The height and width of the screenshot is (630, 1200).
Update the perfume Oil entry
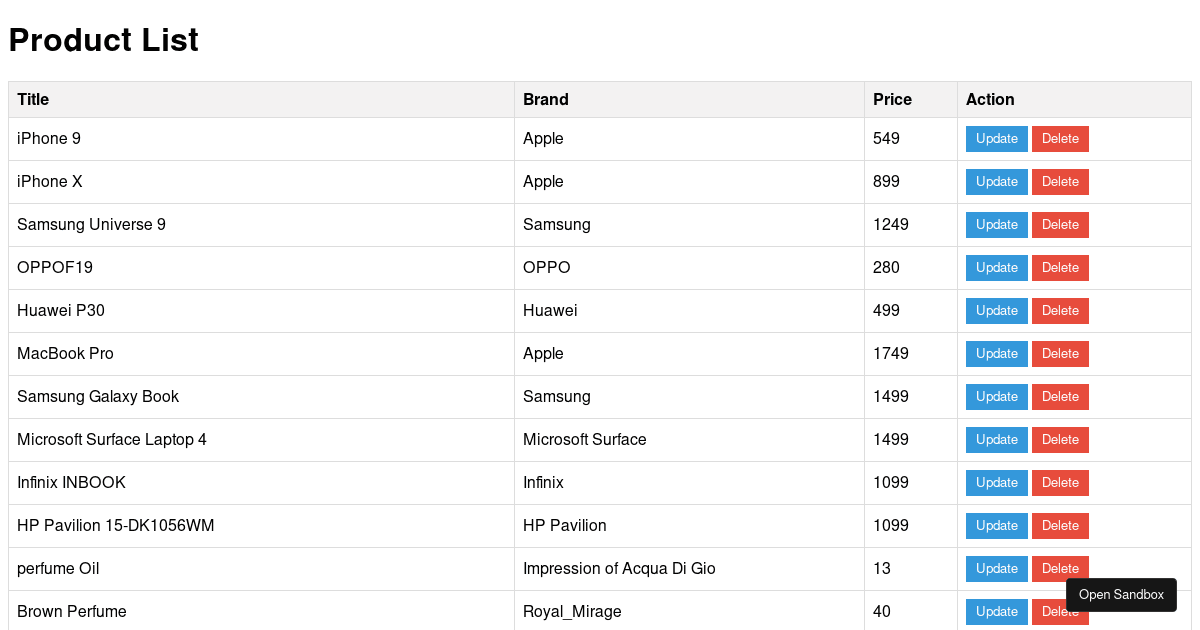pos(996,569)
